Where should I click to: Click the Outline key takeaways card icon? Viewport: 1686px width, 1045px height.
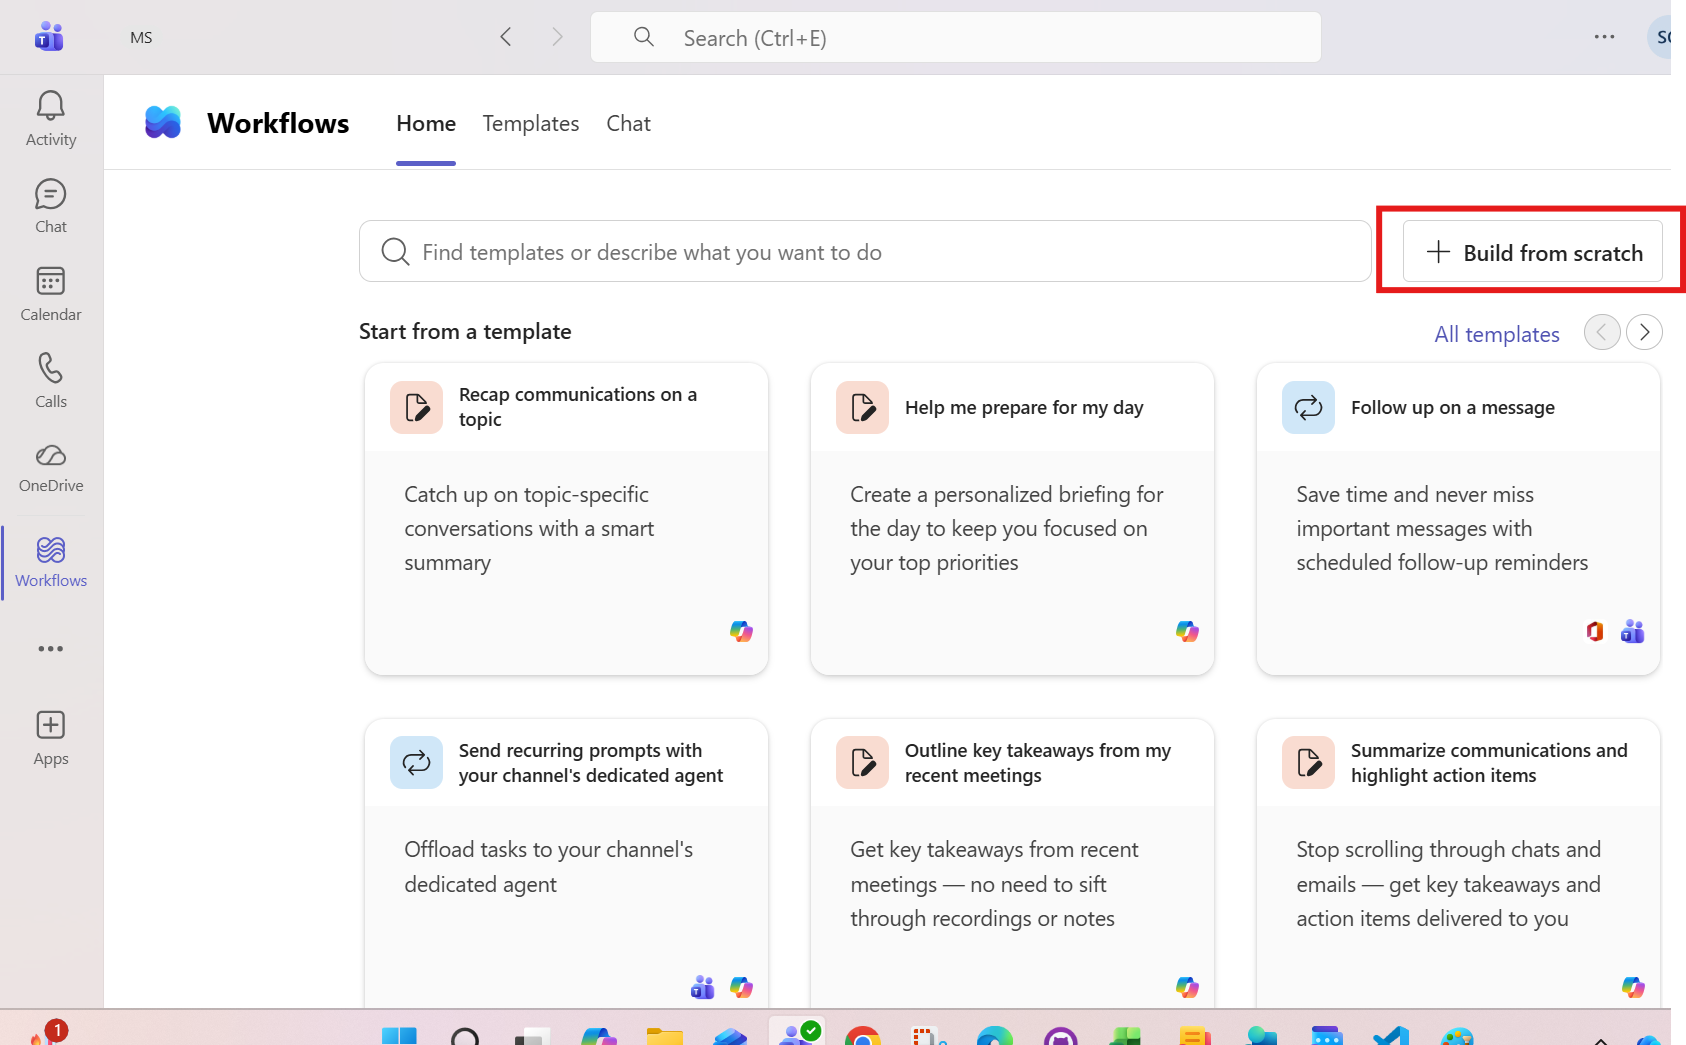point(862,763)
